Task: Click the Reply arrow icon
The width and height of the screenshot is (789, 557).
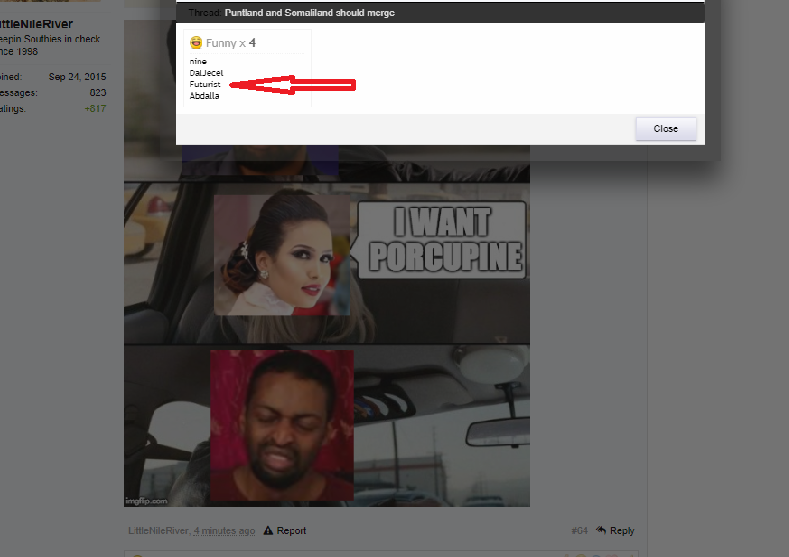Action: [601, 531]
